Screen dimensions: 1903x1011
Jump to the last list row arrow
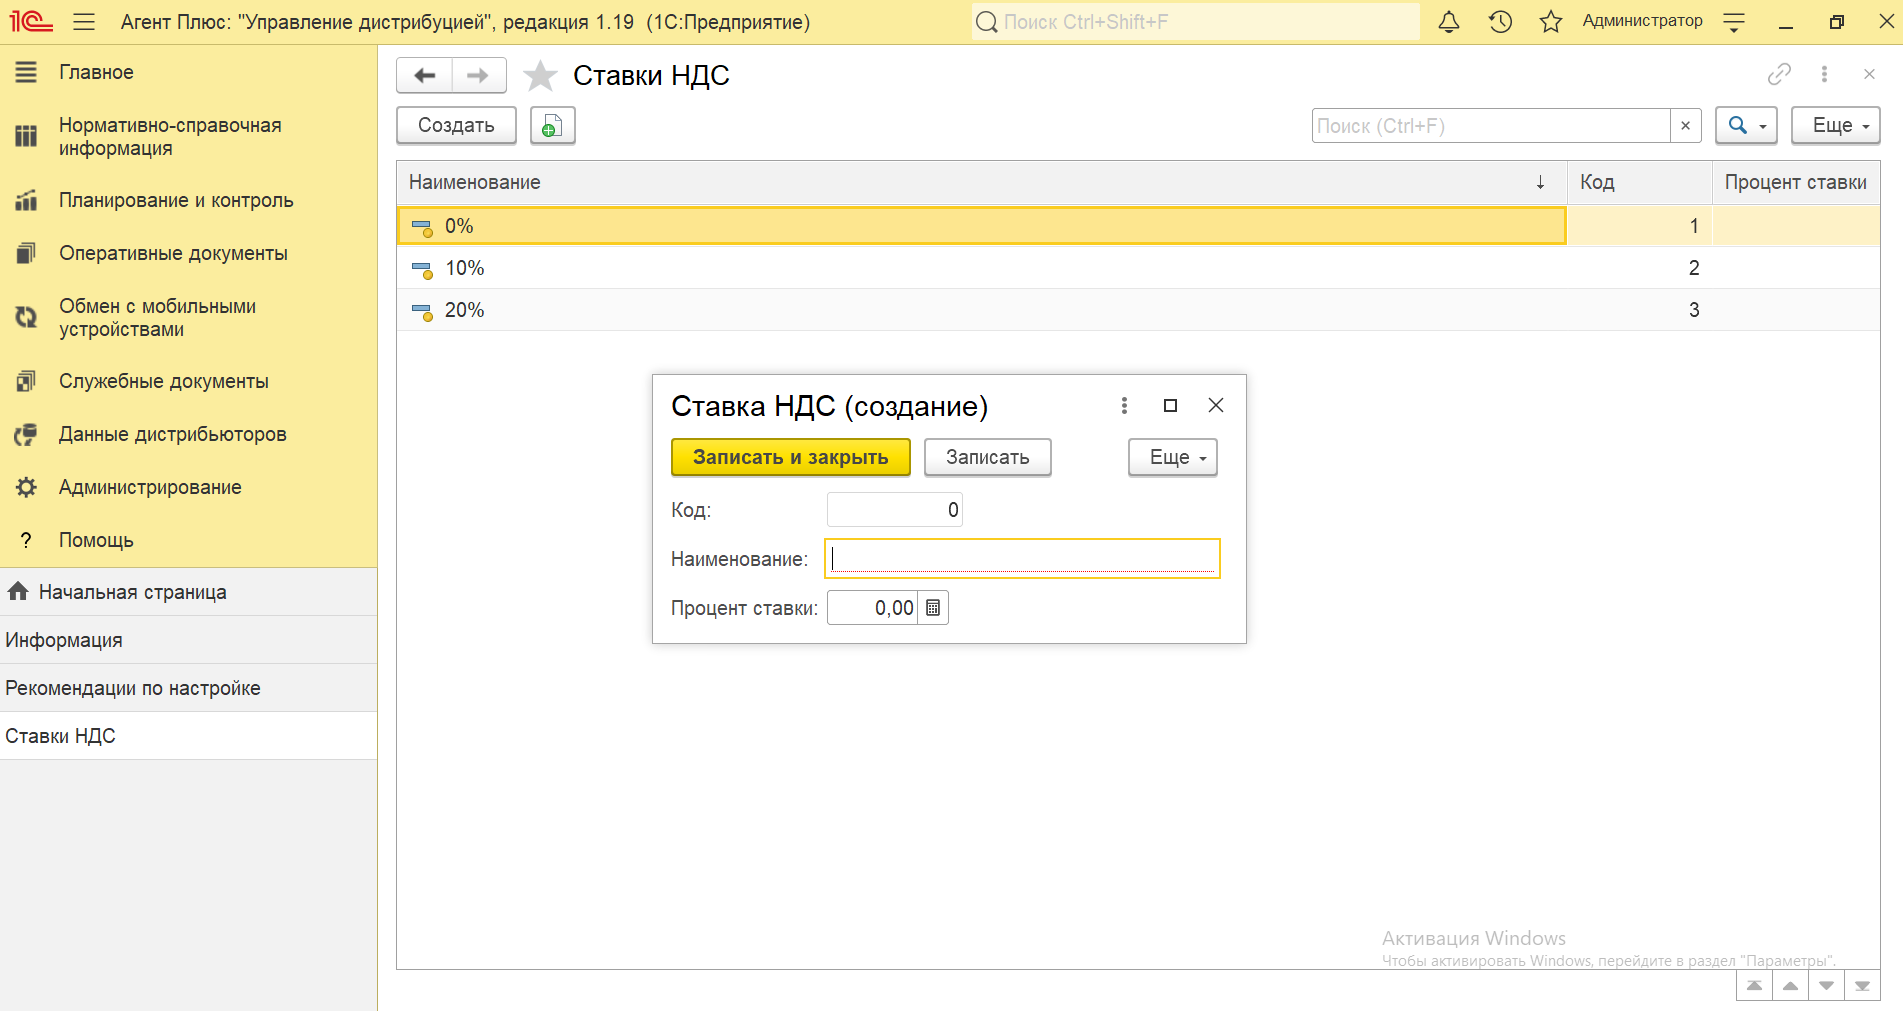1862,986
